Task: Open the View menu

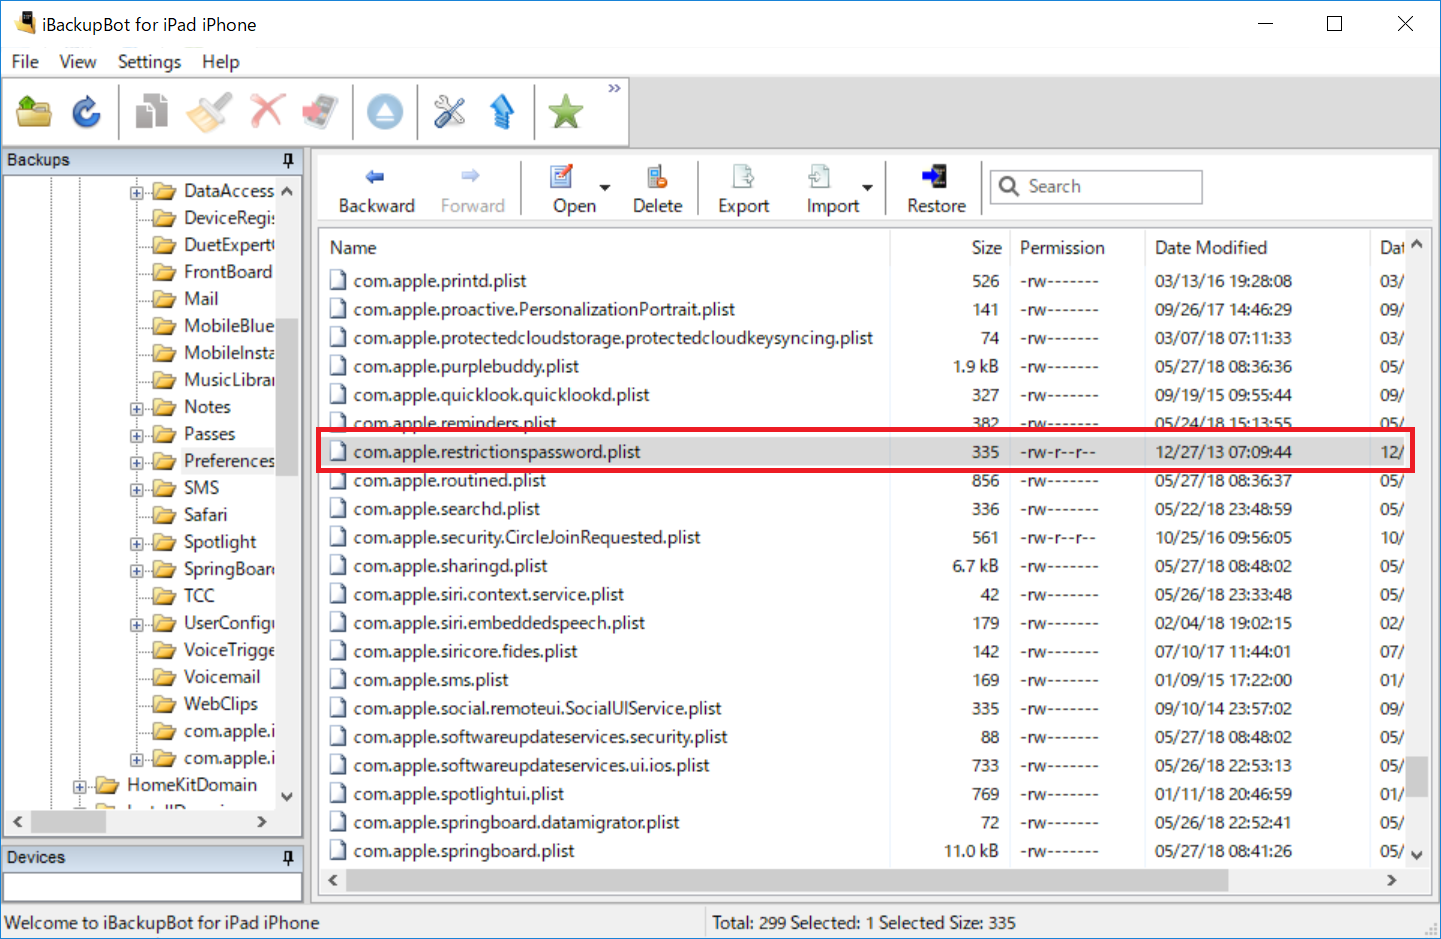Action: tap(78, 62)
